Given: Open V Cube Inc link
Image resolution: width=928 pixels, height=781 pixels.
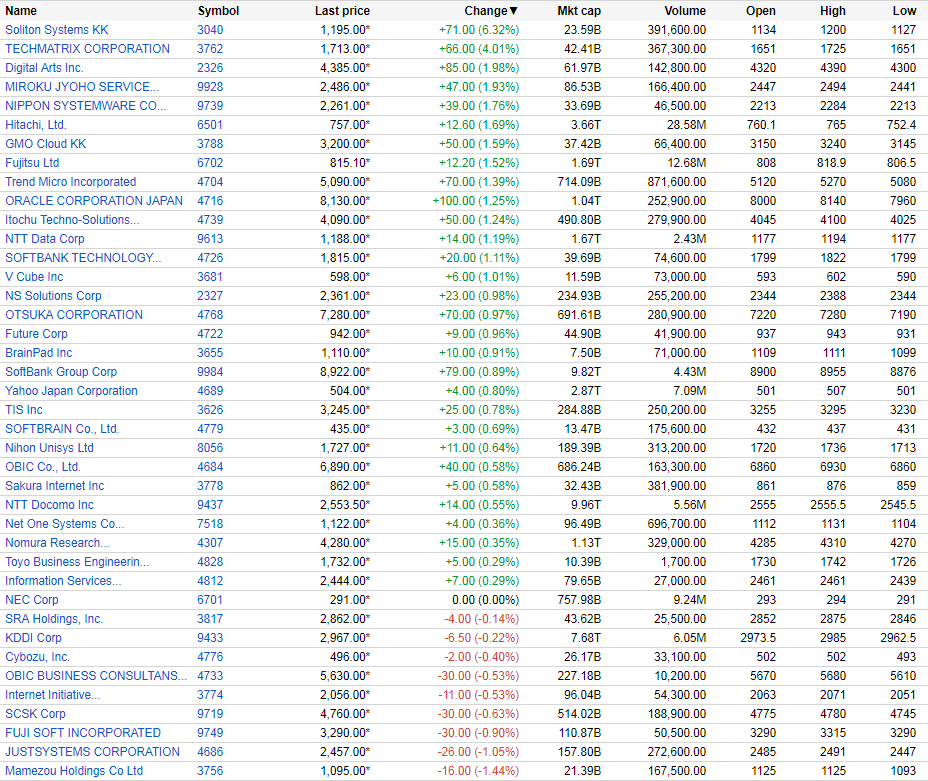Looking at the screenshot, I should (34, 276).
